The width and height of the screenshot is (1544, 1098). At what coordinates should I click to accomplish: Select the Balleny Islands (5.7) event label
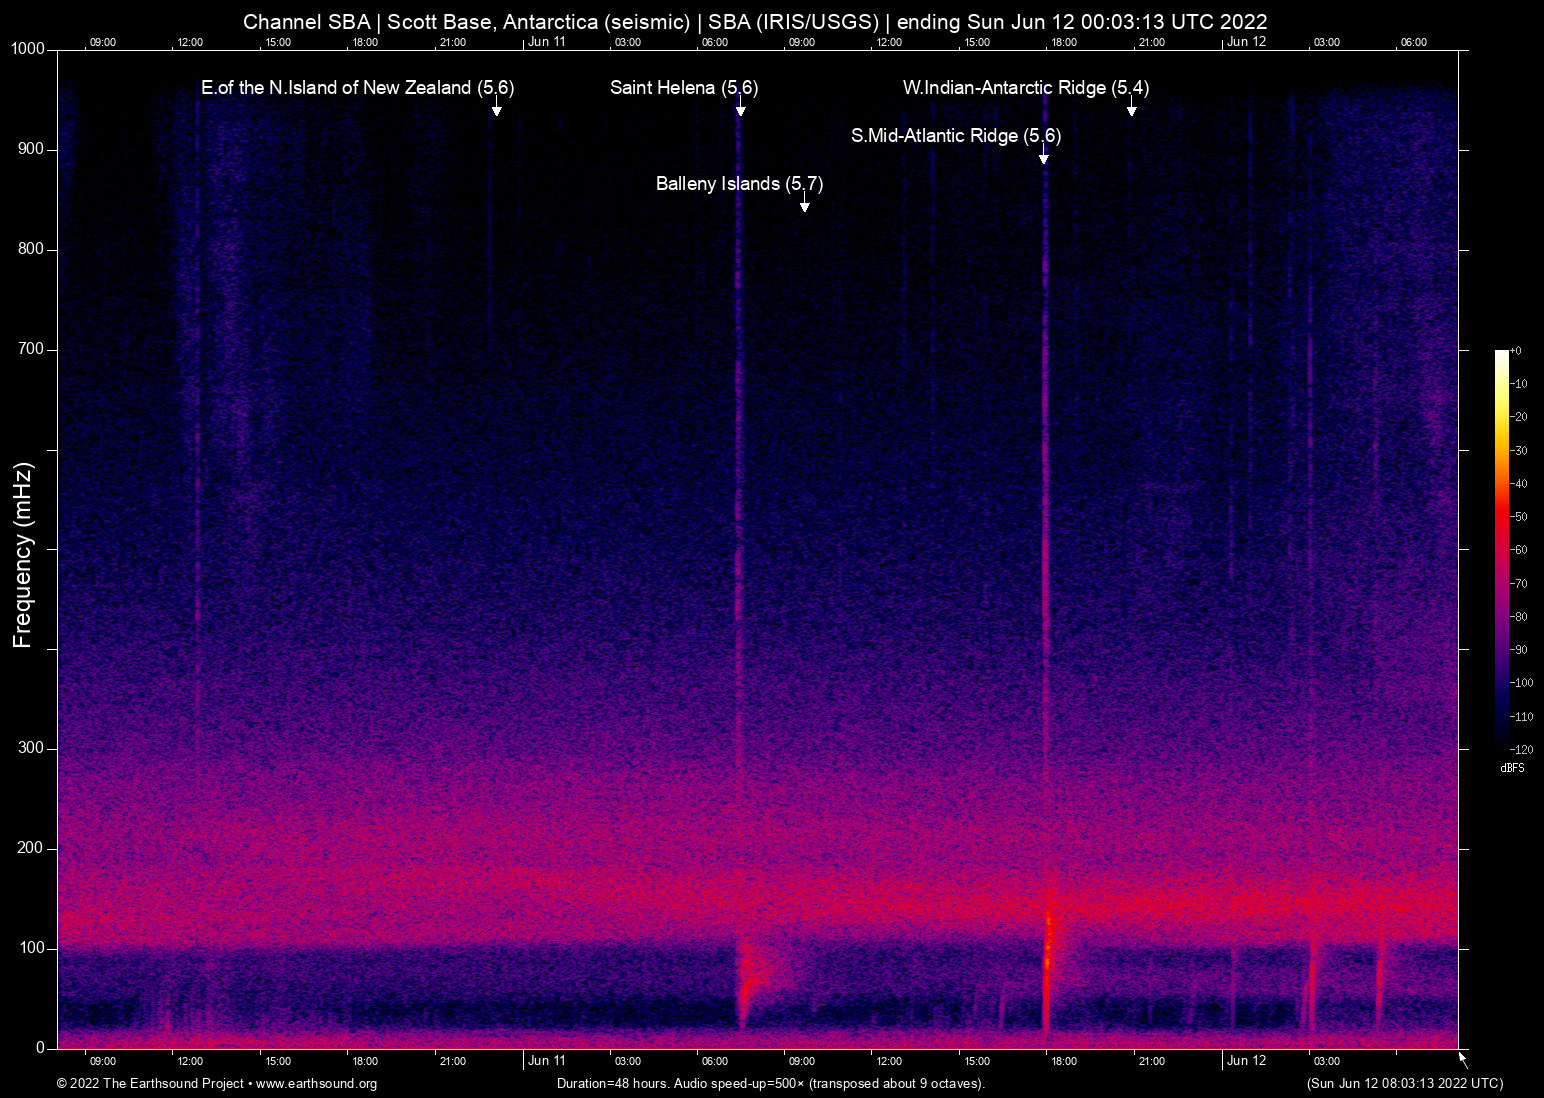[739, 184]
